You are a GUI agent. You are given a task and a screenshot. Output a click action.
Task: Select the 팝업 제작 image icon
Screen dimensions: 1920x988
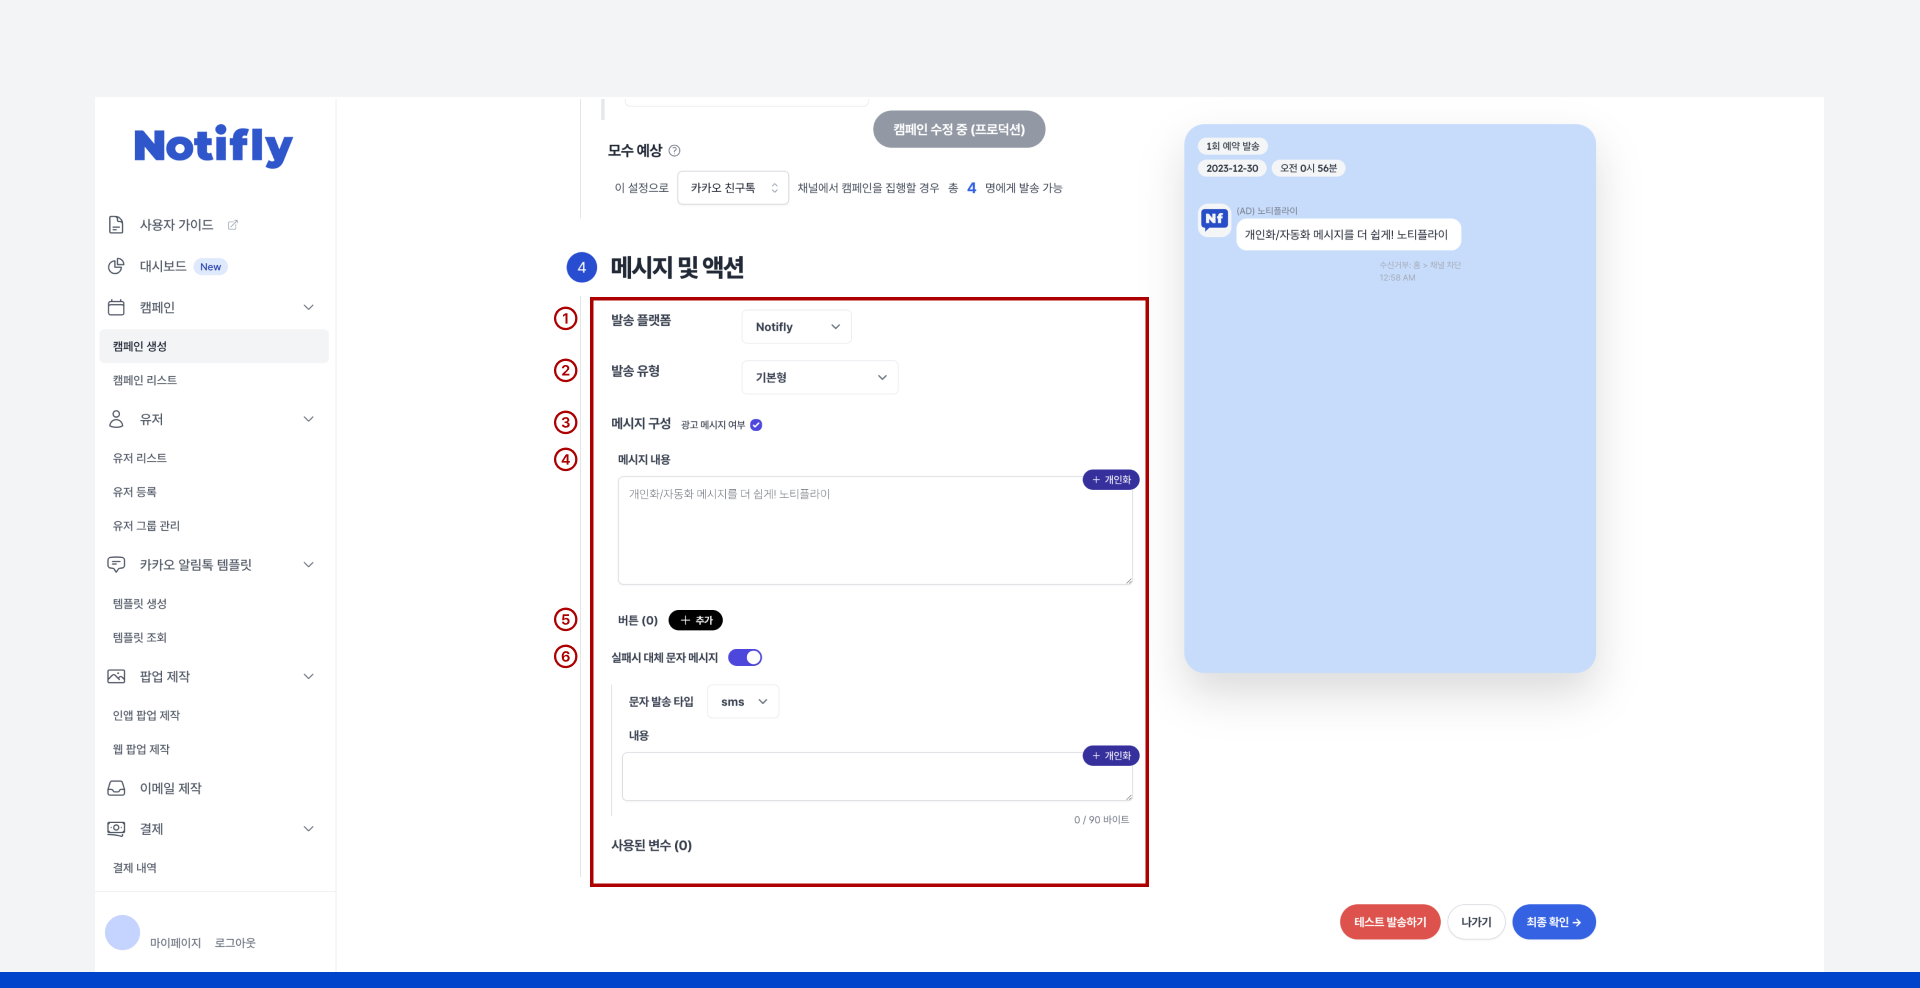[116, 676]
